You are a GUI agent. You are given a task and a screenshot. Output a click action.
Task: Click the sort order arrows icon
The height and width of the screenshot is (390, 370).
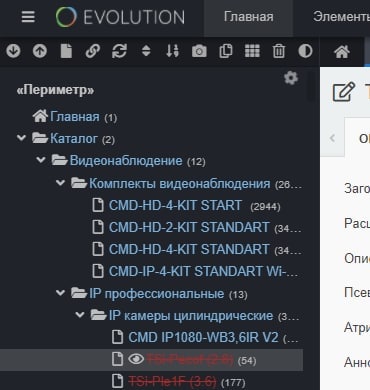click(x=172, y=51)
